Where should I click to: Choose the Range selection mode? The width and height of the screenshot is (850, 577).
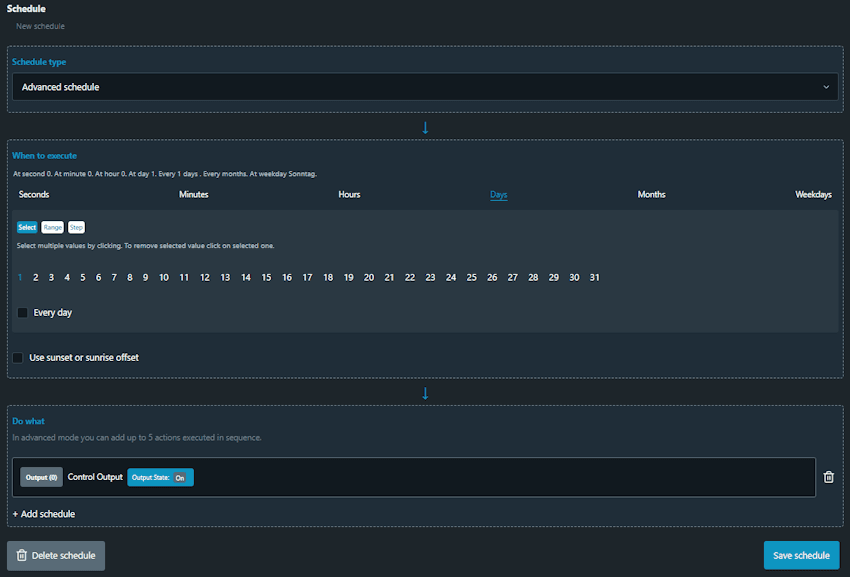coord(53,227)
